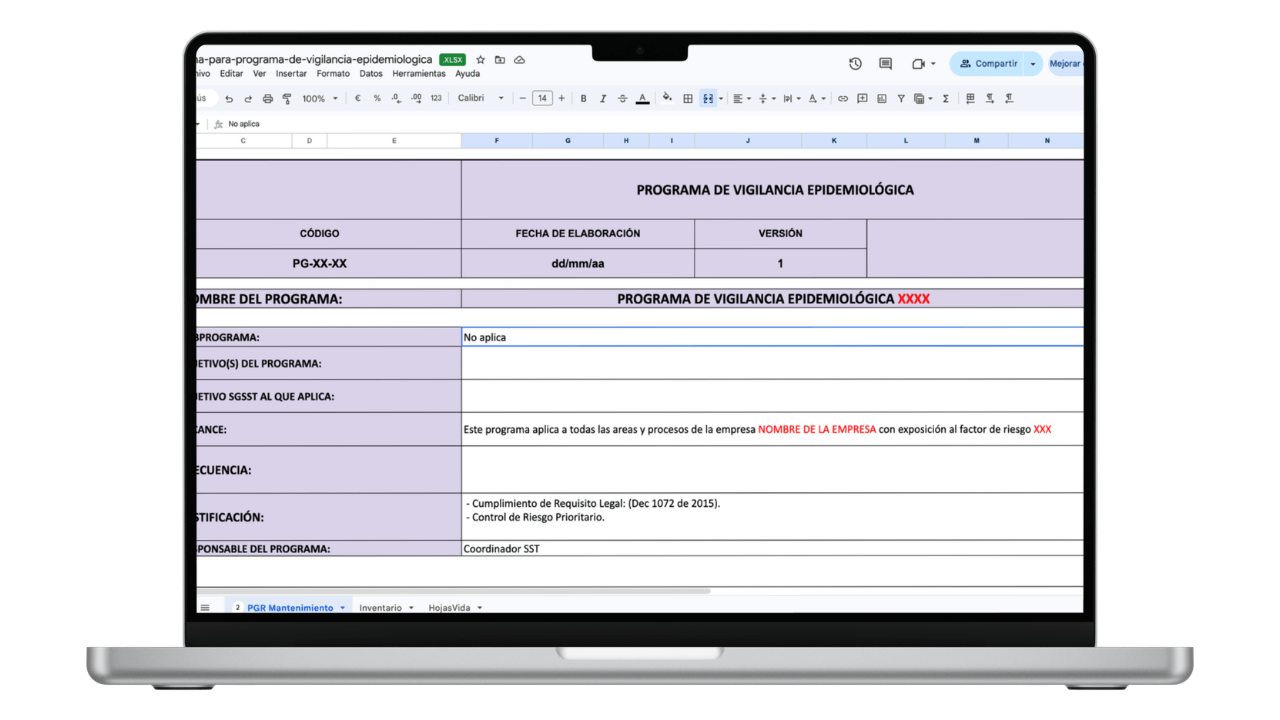Toggle strikethrough formatting
Image resolution: width=1280 pixels, height=720 pixels.
pos(623,98)
